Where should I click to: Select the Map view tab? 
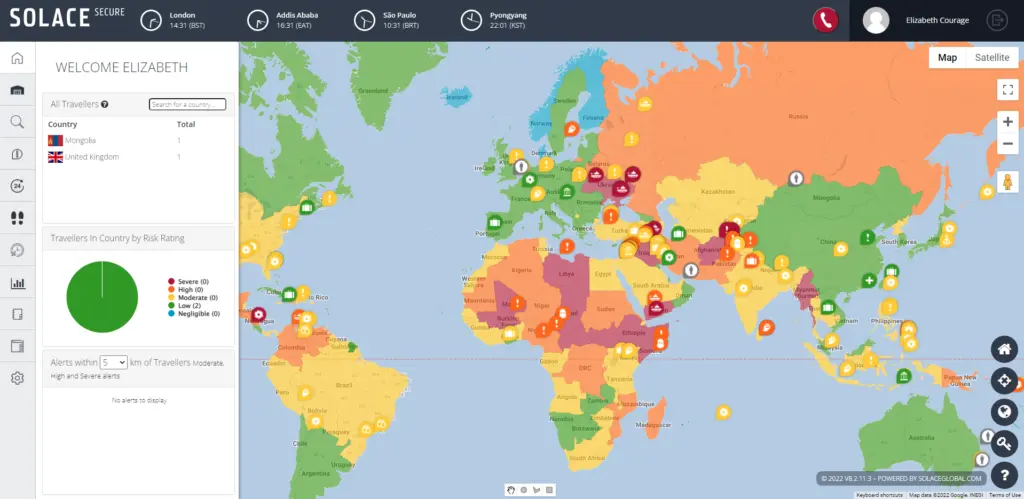[x=948, y=57]
